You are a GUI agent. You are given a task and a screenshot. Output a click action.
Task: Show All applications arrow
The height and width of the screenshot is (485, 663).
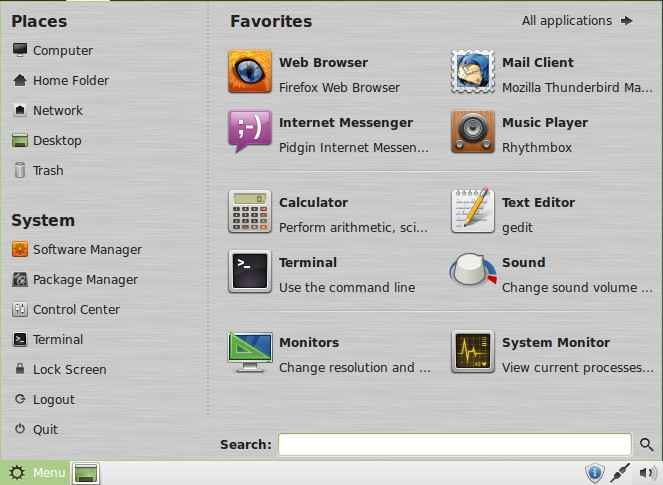(x=626, y=21)
